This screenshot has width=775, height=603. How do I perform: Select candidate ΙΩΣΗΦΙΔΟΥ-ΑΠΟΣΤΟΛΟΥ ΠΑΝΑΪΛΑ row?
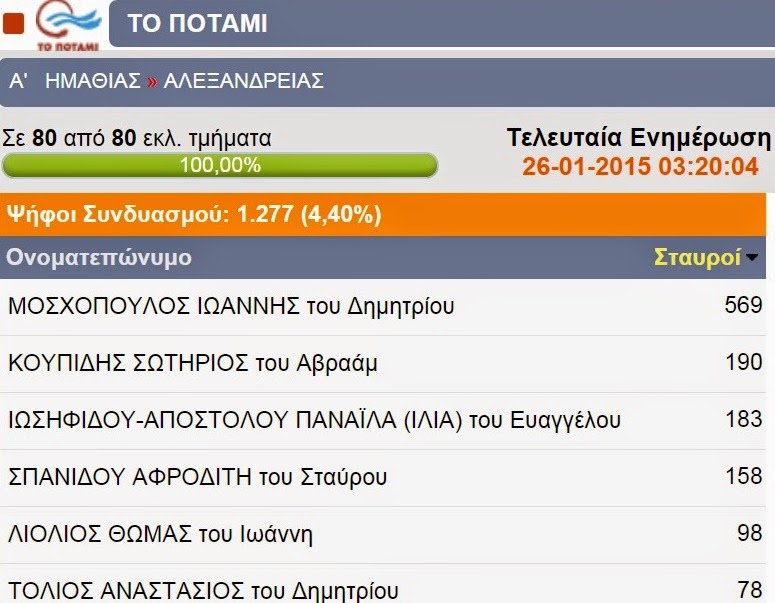[383, 421]
